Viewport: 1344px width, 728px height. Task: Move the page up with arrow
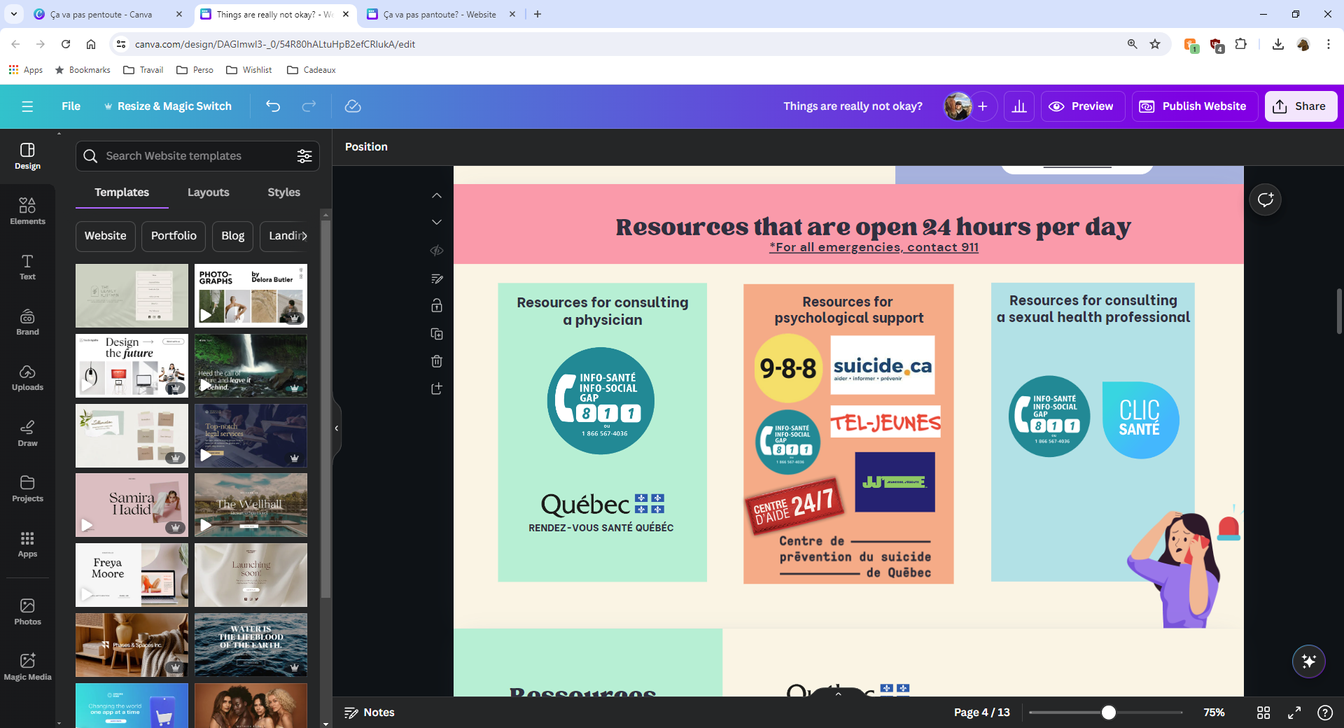pos(437,195)
